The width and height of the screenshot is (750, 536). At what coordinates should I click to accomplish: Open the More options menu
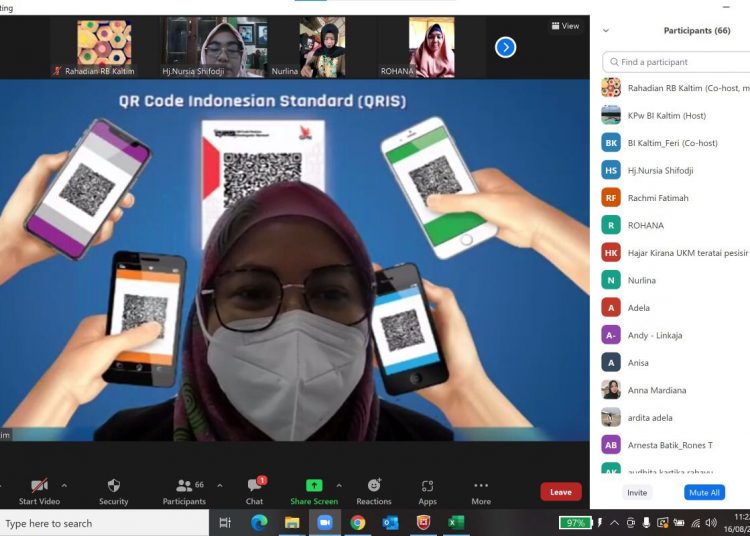[481, 485]
